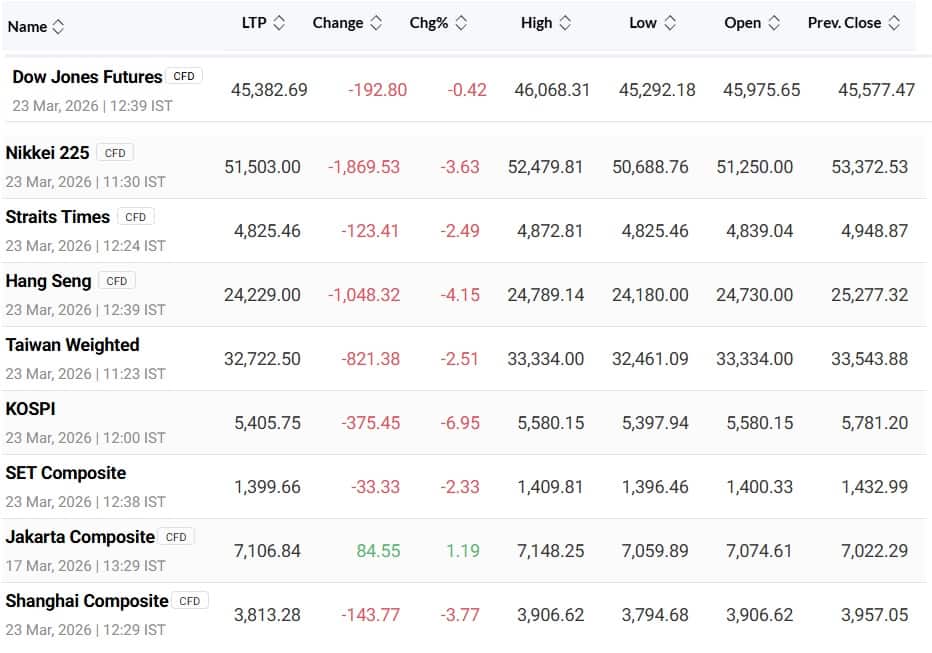Click the LTP column header label
The image size is (932, 653).
tap(254, 23)
